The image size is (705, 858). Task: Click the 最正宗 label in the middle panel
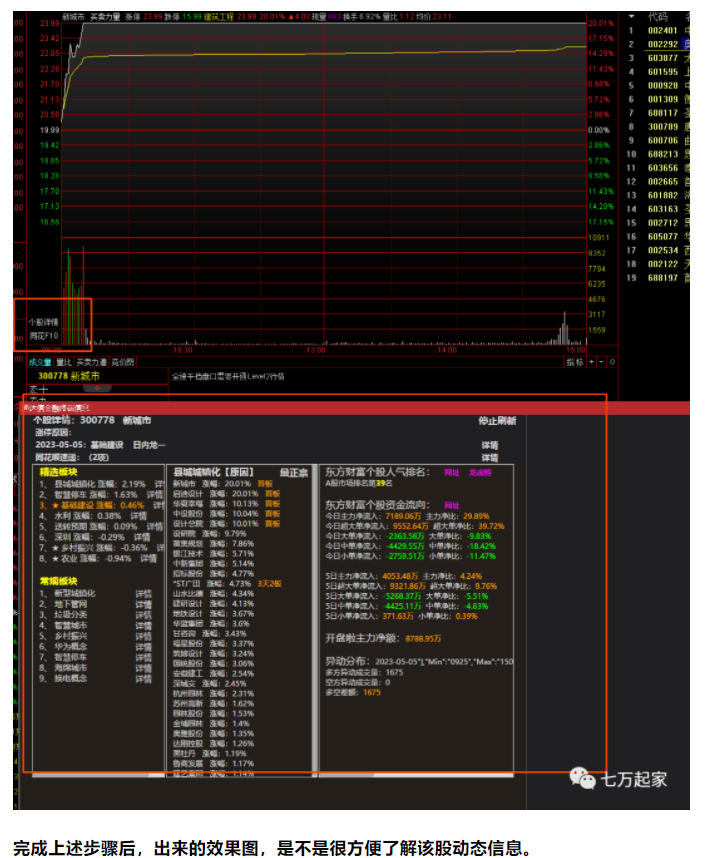pos(294,473)
